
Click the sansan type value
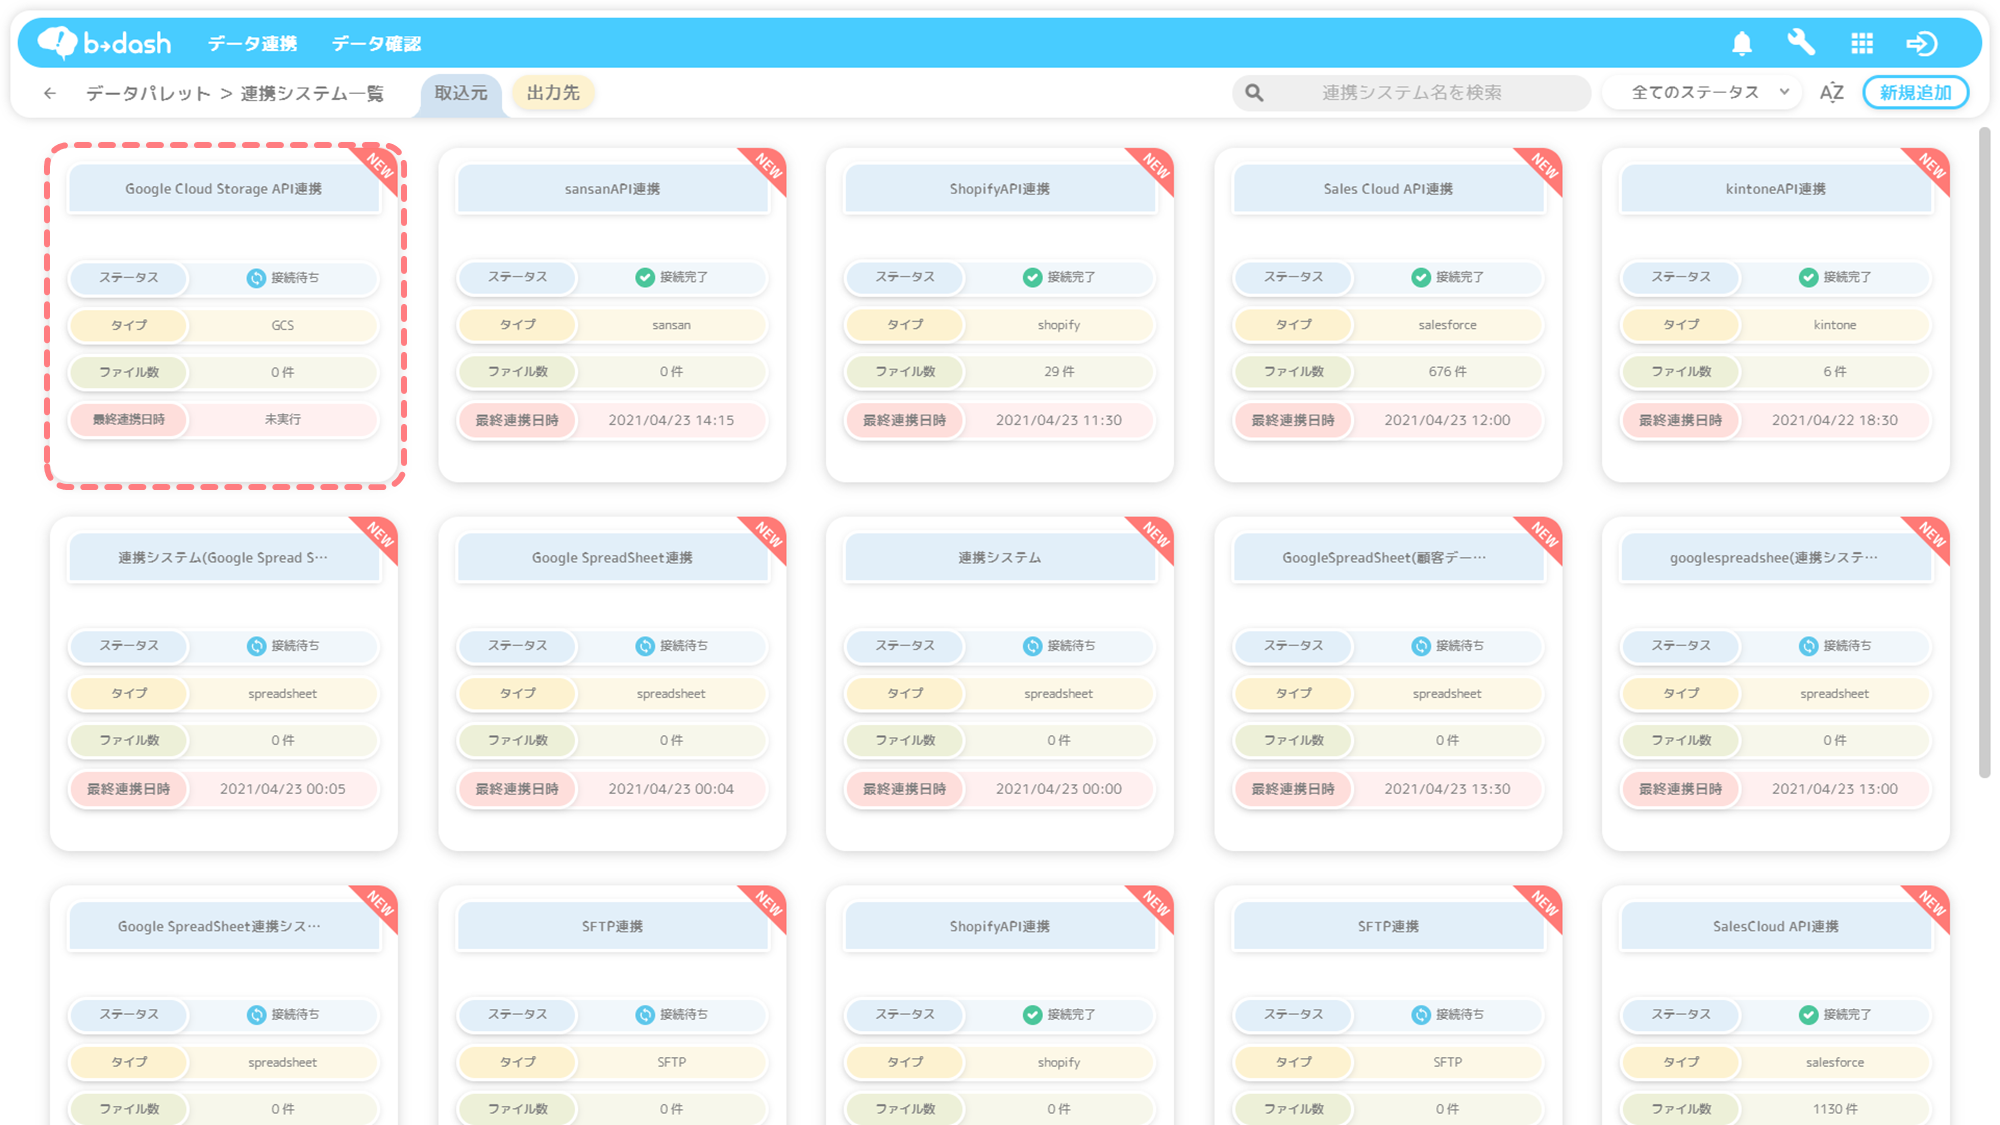(x=671, y=325)
